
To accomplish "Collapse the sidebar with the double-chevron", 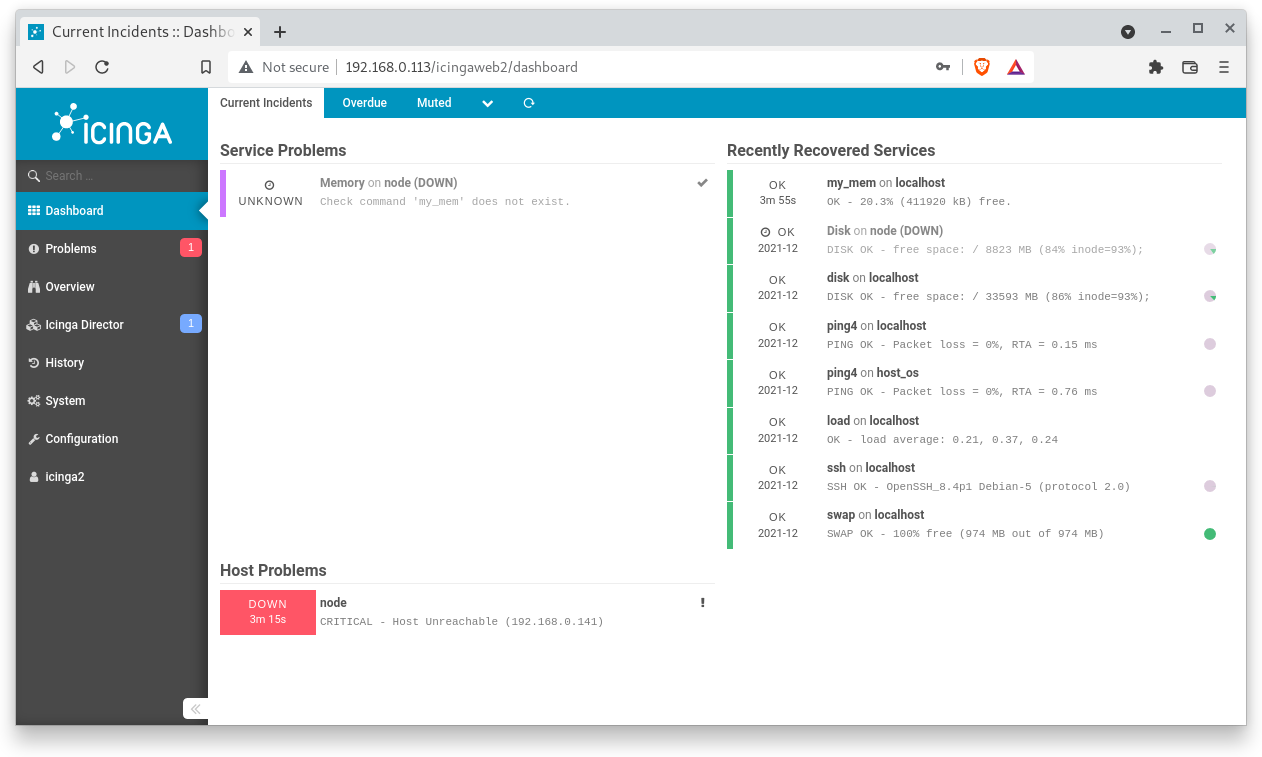I will coord(195,708).
